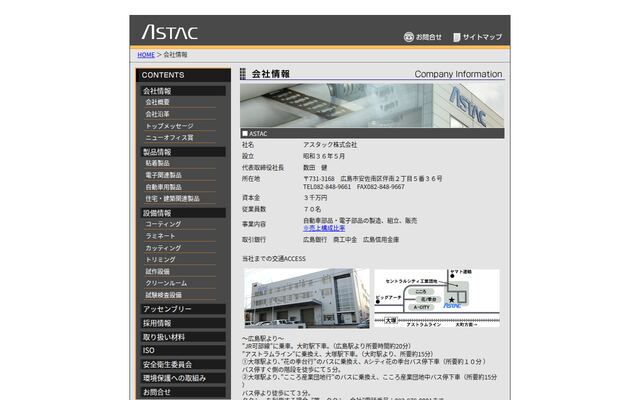Open ISO sidebar item

(x=183, y=351)
